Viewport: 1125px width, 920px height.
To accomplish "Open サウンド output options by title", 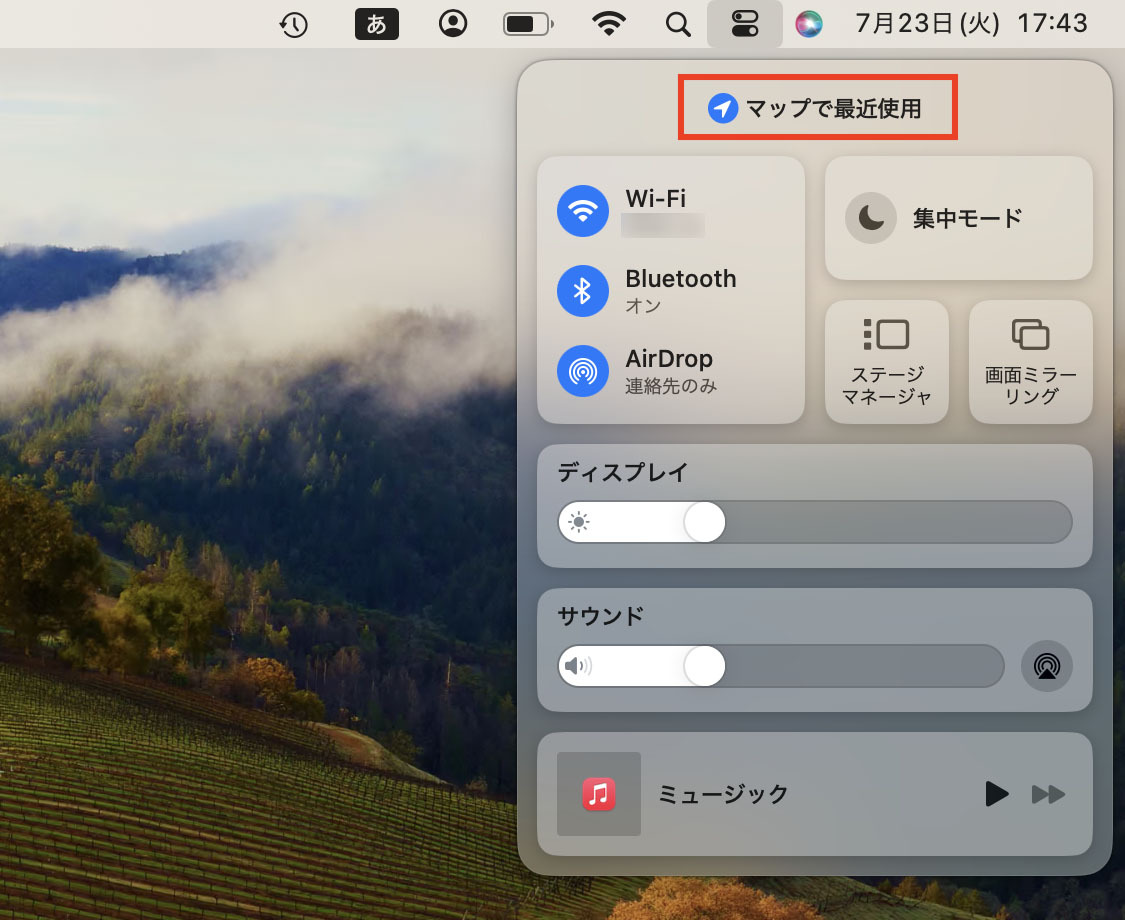I will [x=601, y=616].
